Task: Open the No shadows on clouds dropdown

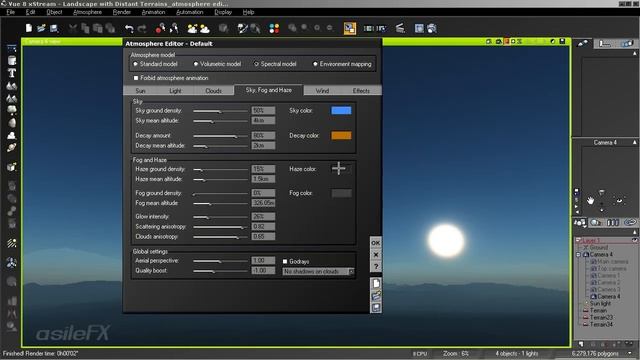Action: (x=318, y=271)
